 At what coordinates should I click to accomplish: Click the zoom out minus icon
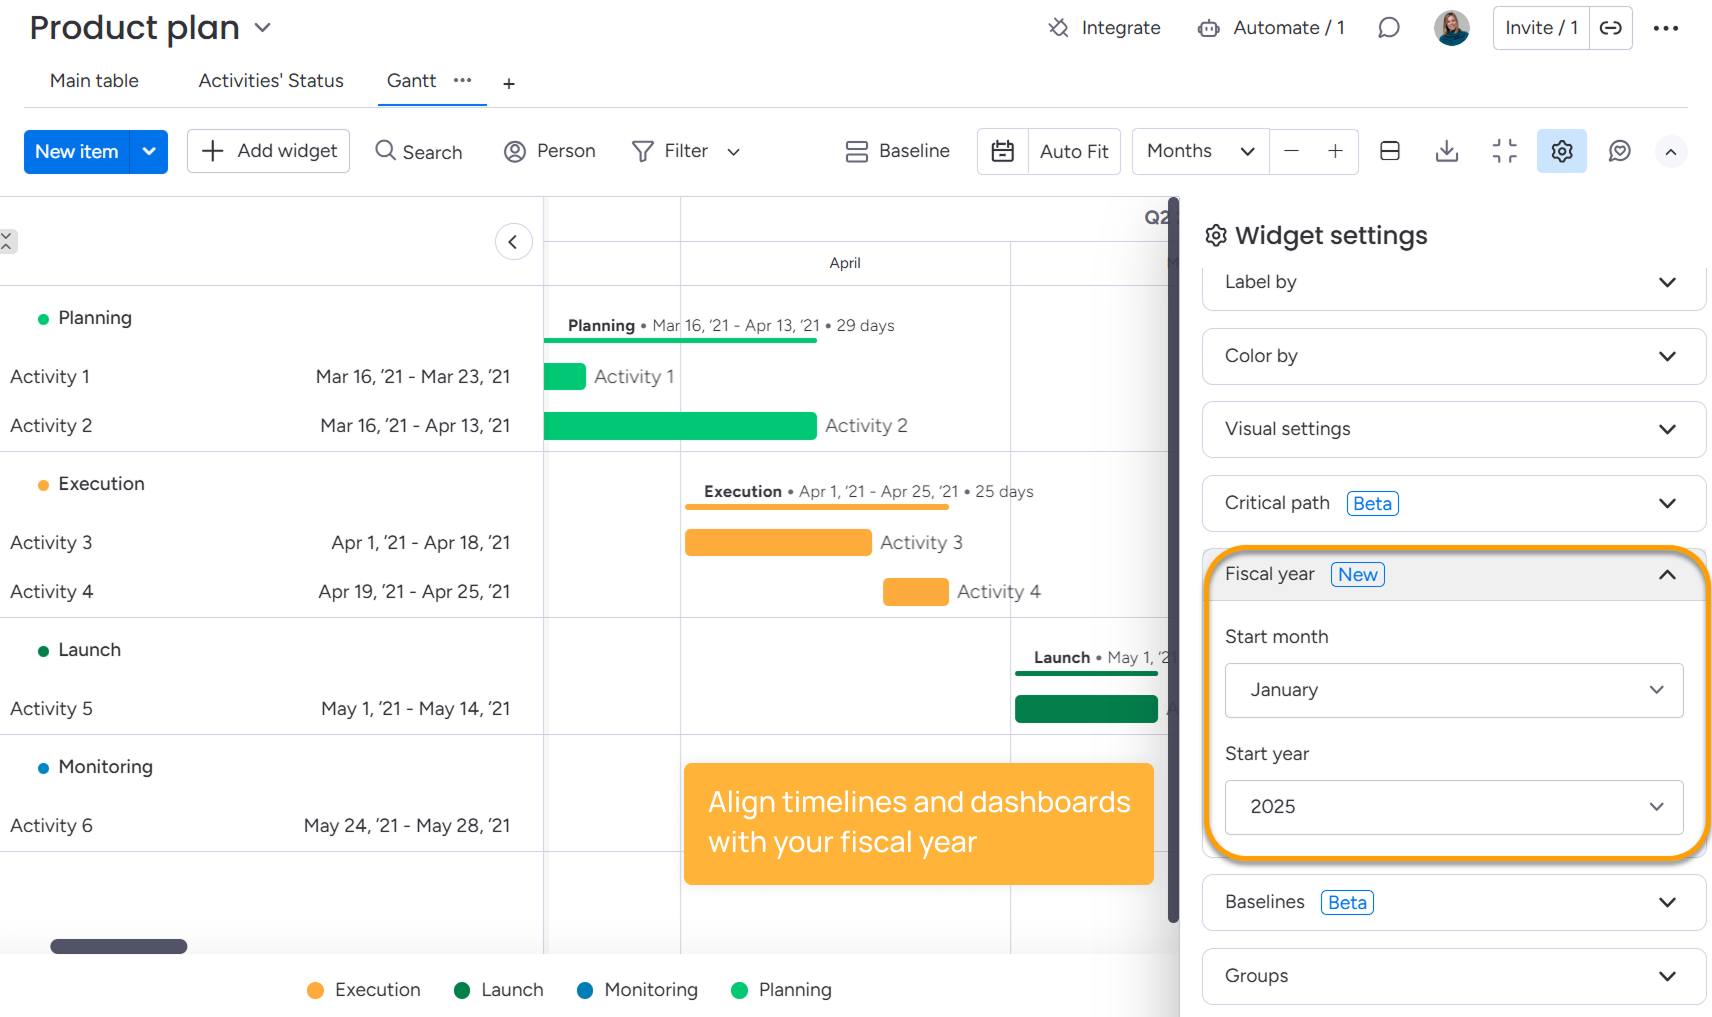(x=1291, y=151)
